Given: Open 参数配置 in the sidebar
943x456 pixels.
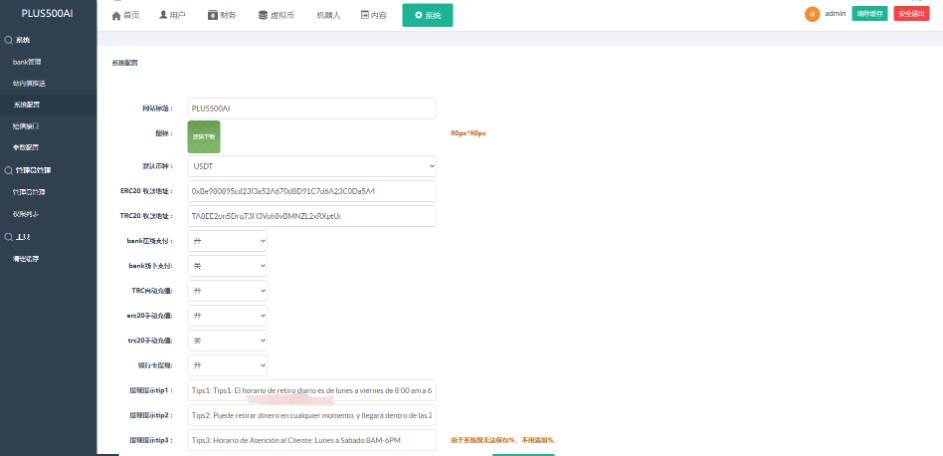Looking at the screenshot, I should (26, 147).
